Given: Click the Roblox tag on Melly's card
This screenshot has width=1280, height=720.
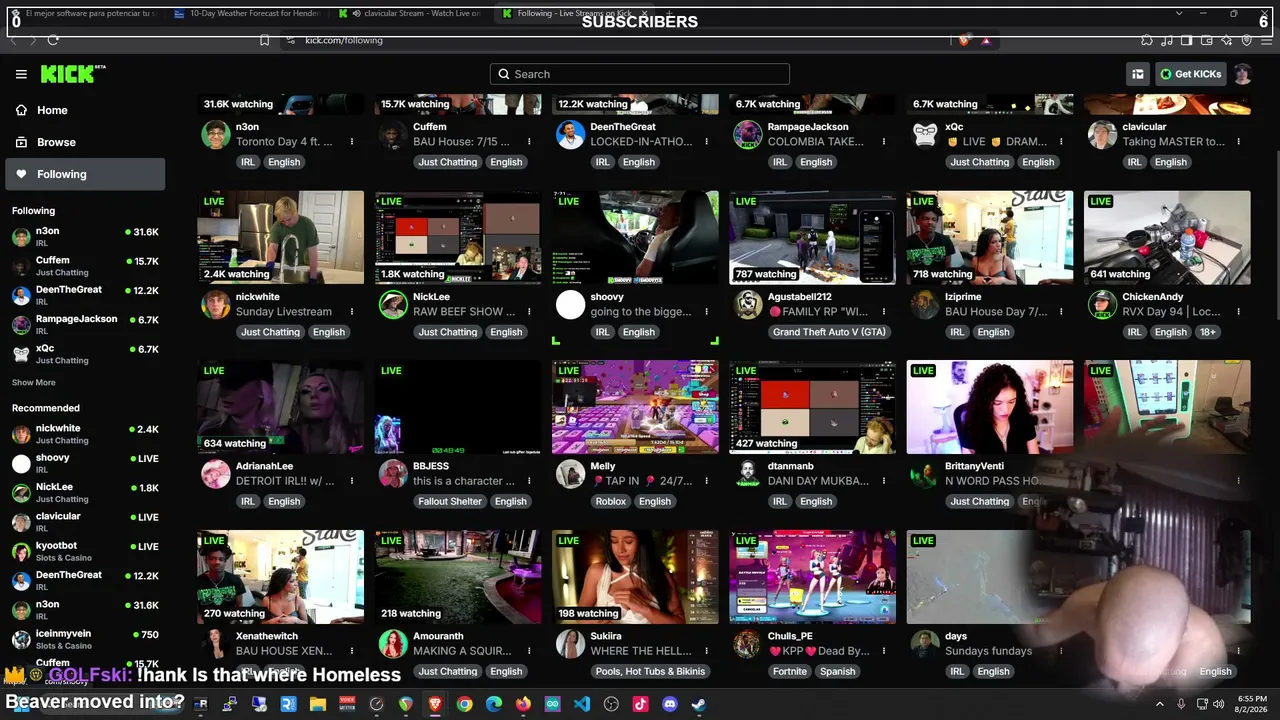Looking at the screenshot, I should pyautogui.click(x=611, y=501).
